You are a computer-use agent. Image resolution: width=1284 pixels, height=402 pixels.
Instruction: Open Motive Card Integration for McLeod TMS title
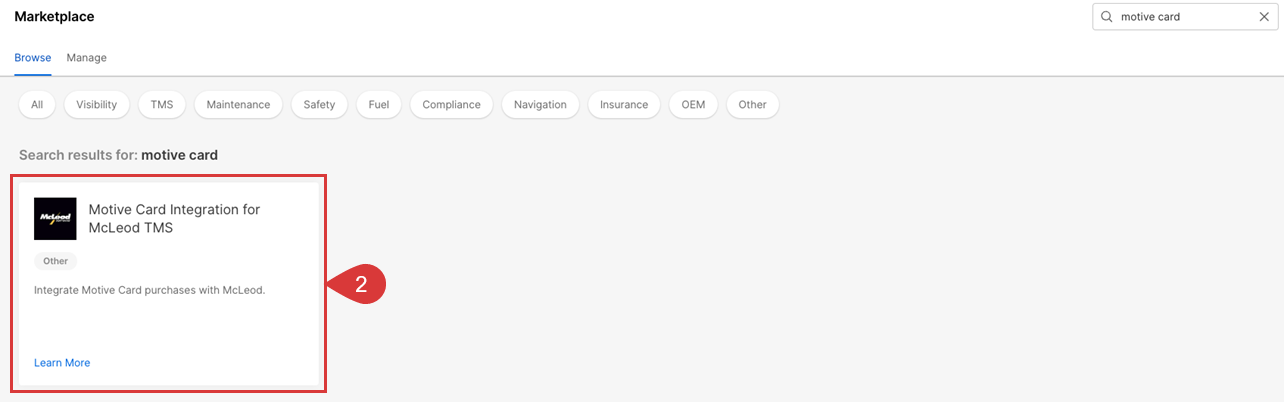point(174,218)
